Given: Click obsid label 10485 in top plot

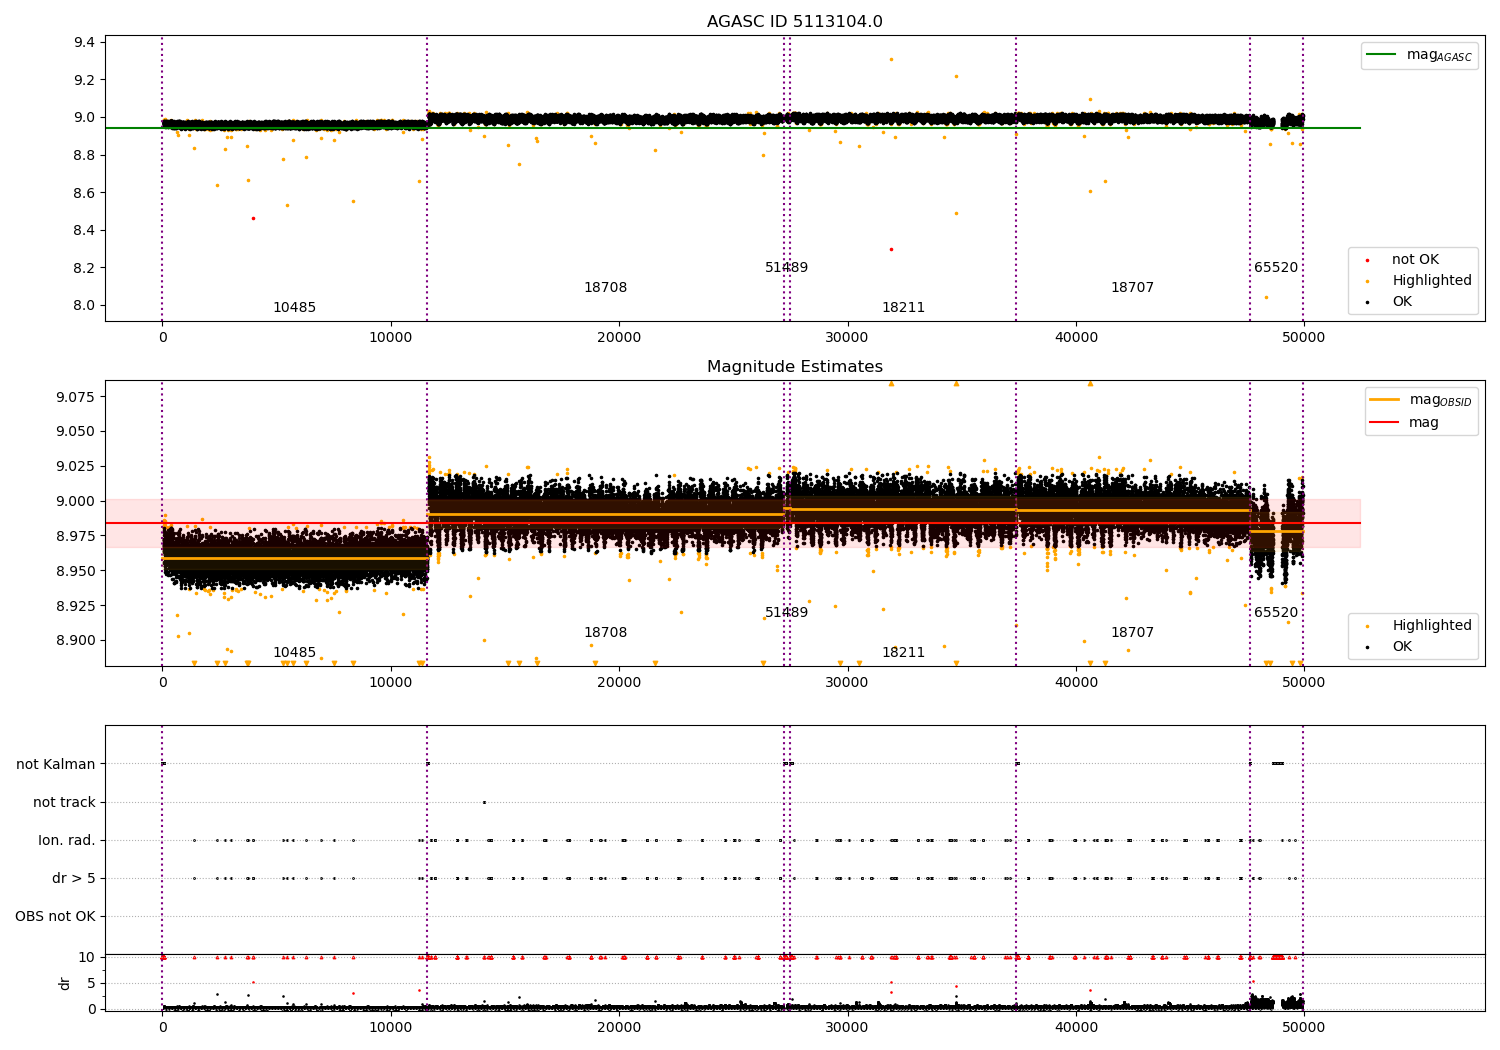Looking at the screenshot, I should [x=294, y=308].
